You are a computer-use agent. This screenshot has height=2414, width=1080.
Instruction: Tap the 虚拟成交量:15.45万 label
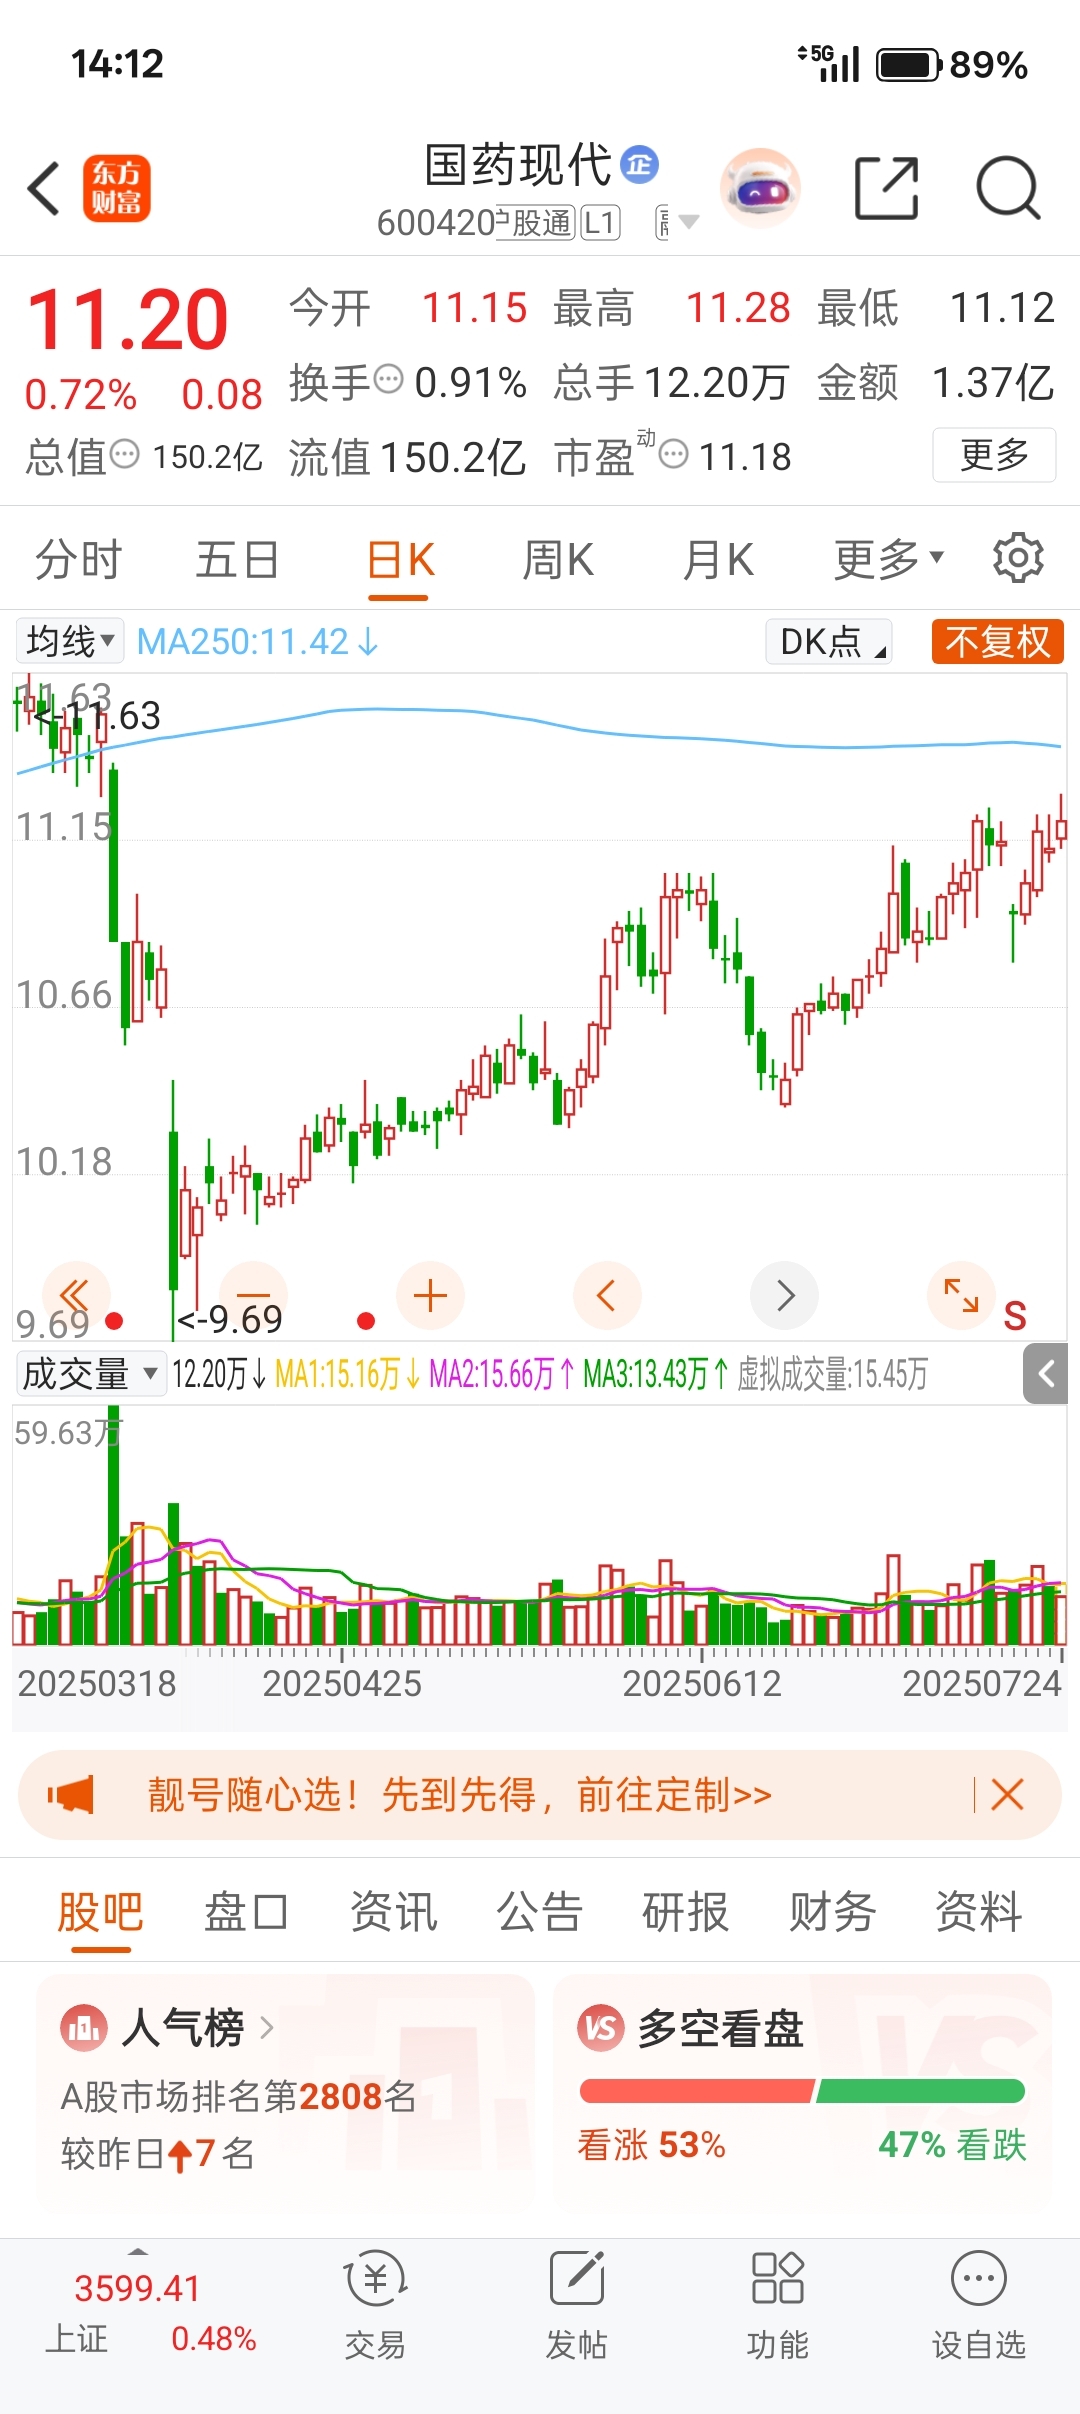point(832,1373)
